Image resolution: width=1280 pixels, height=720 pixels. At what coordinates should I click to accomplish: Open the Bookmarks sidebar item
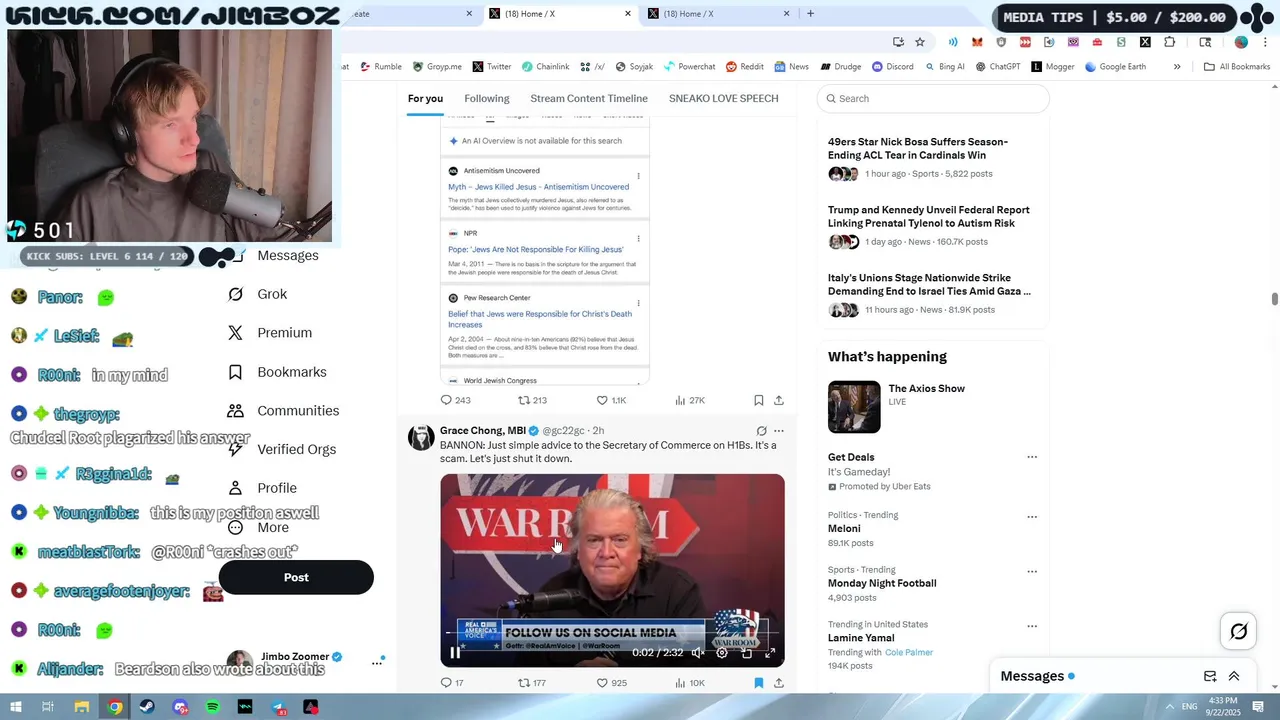tap(277, 372)
